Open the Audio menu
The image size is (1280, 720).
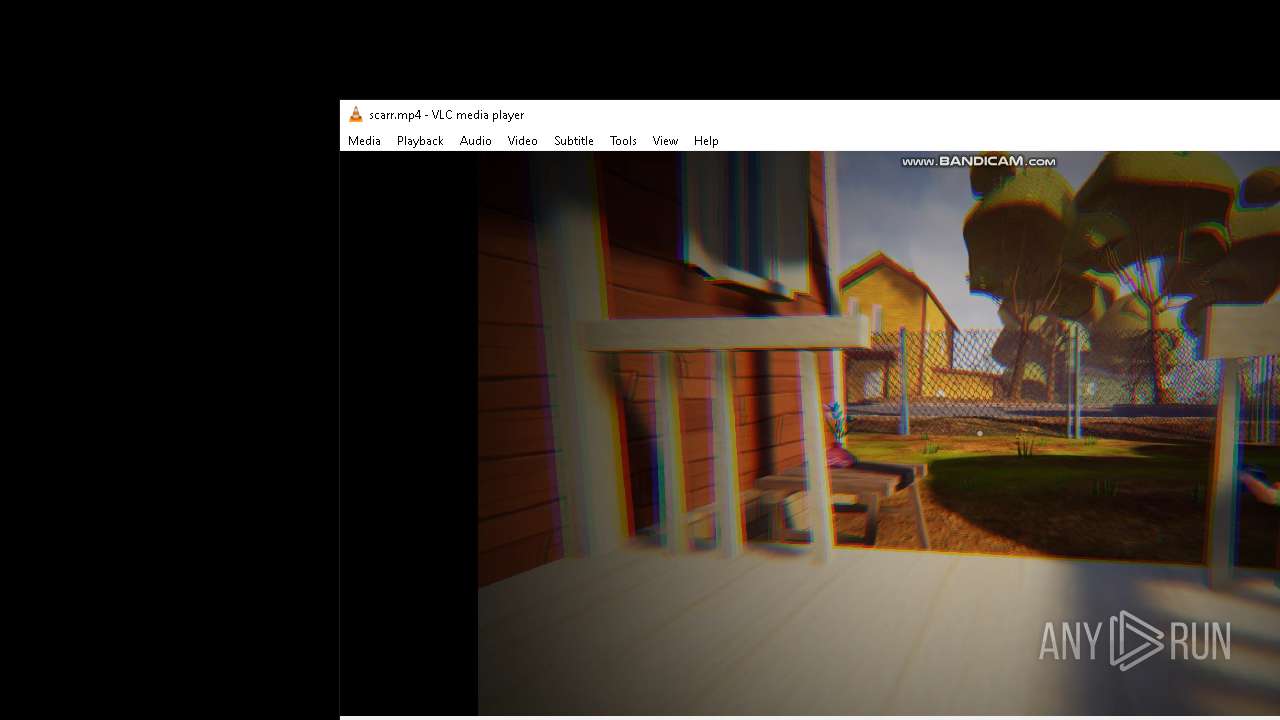click(476, 141)
